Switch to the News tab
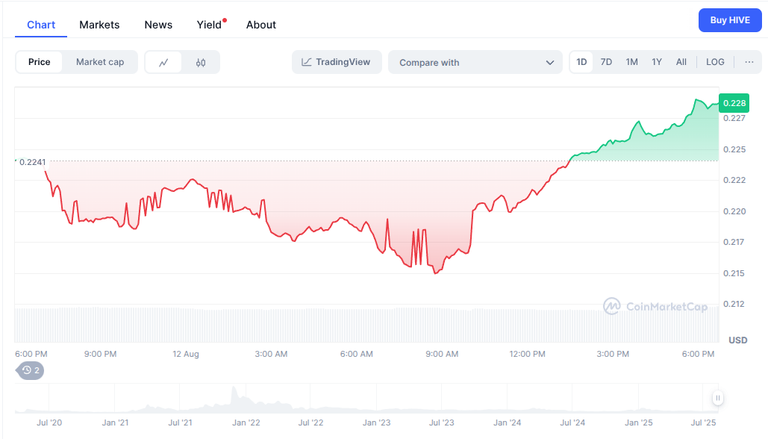Image resolution: width=768 pixels, height=439 pixels. coord(158,24)
